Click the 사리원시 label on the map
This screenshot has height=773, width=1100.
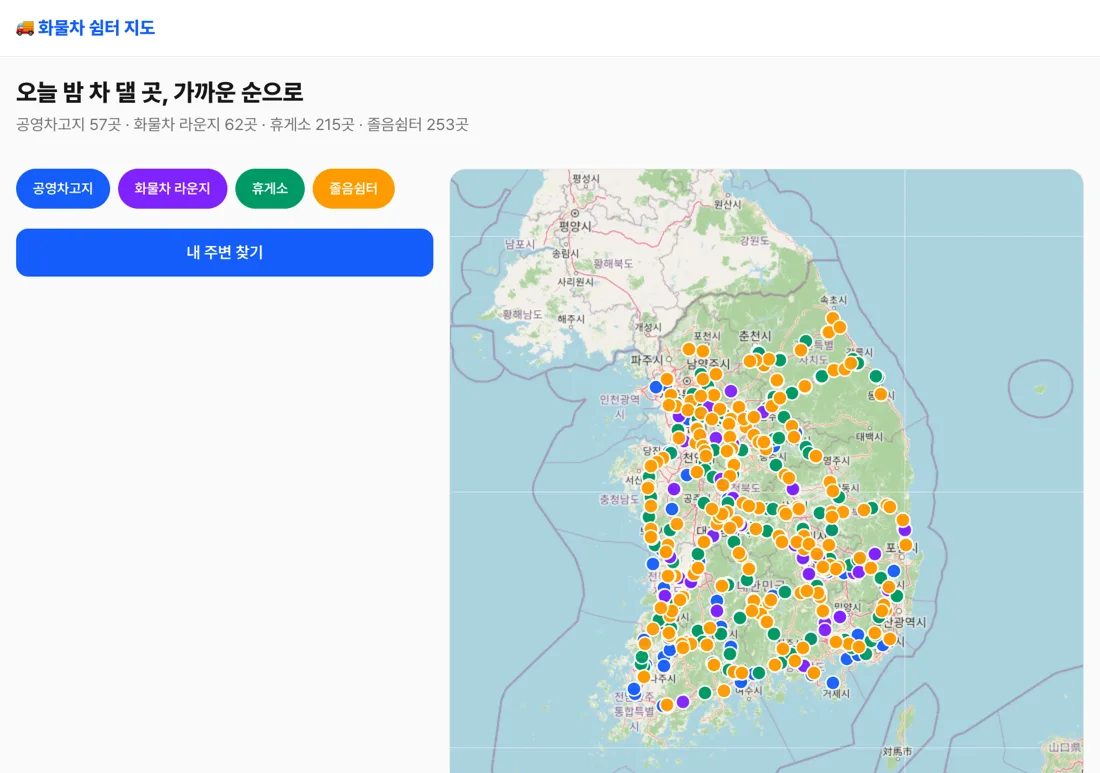pos(575,281)
